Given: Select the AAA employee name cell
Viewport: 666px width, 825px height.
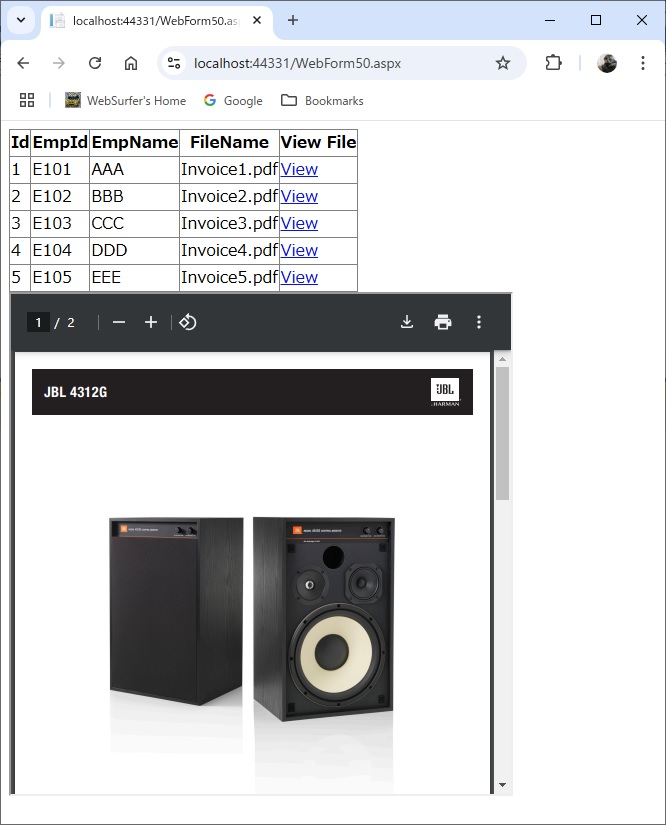Looking at the screenshot, I should click(x=135, y=169).
